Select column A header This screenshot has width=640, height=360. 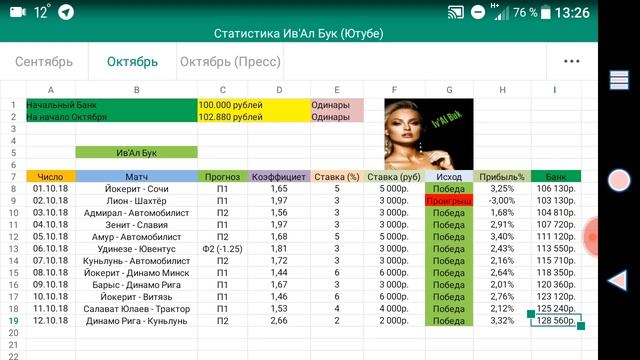coord(51,90)
